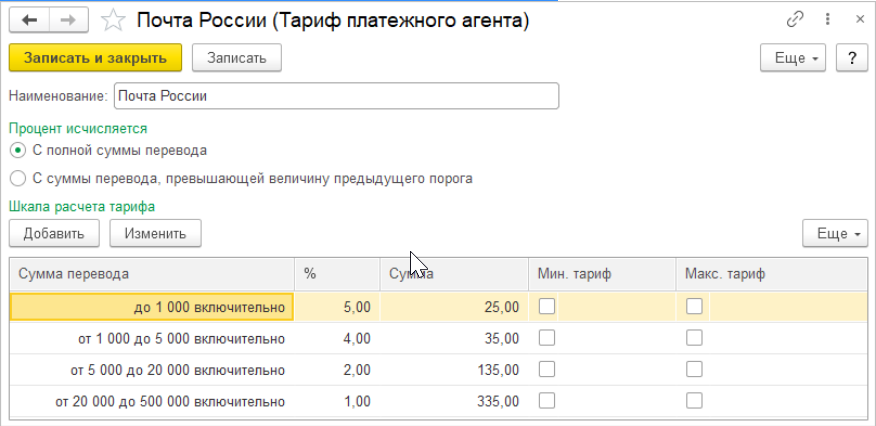The height and width of the screenshot is (426, 876).
Task: Edit the Наименование field
Action: 336,96
